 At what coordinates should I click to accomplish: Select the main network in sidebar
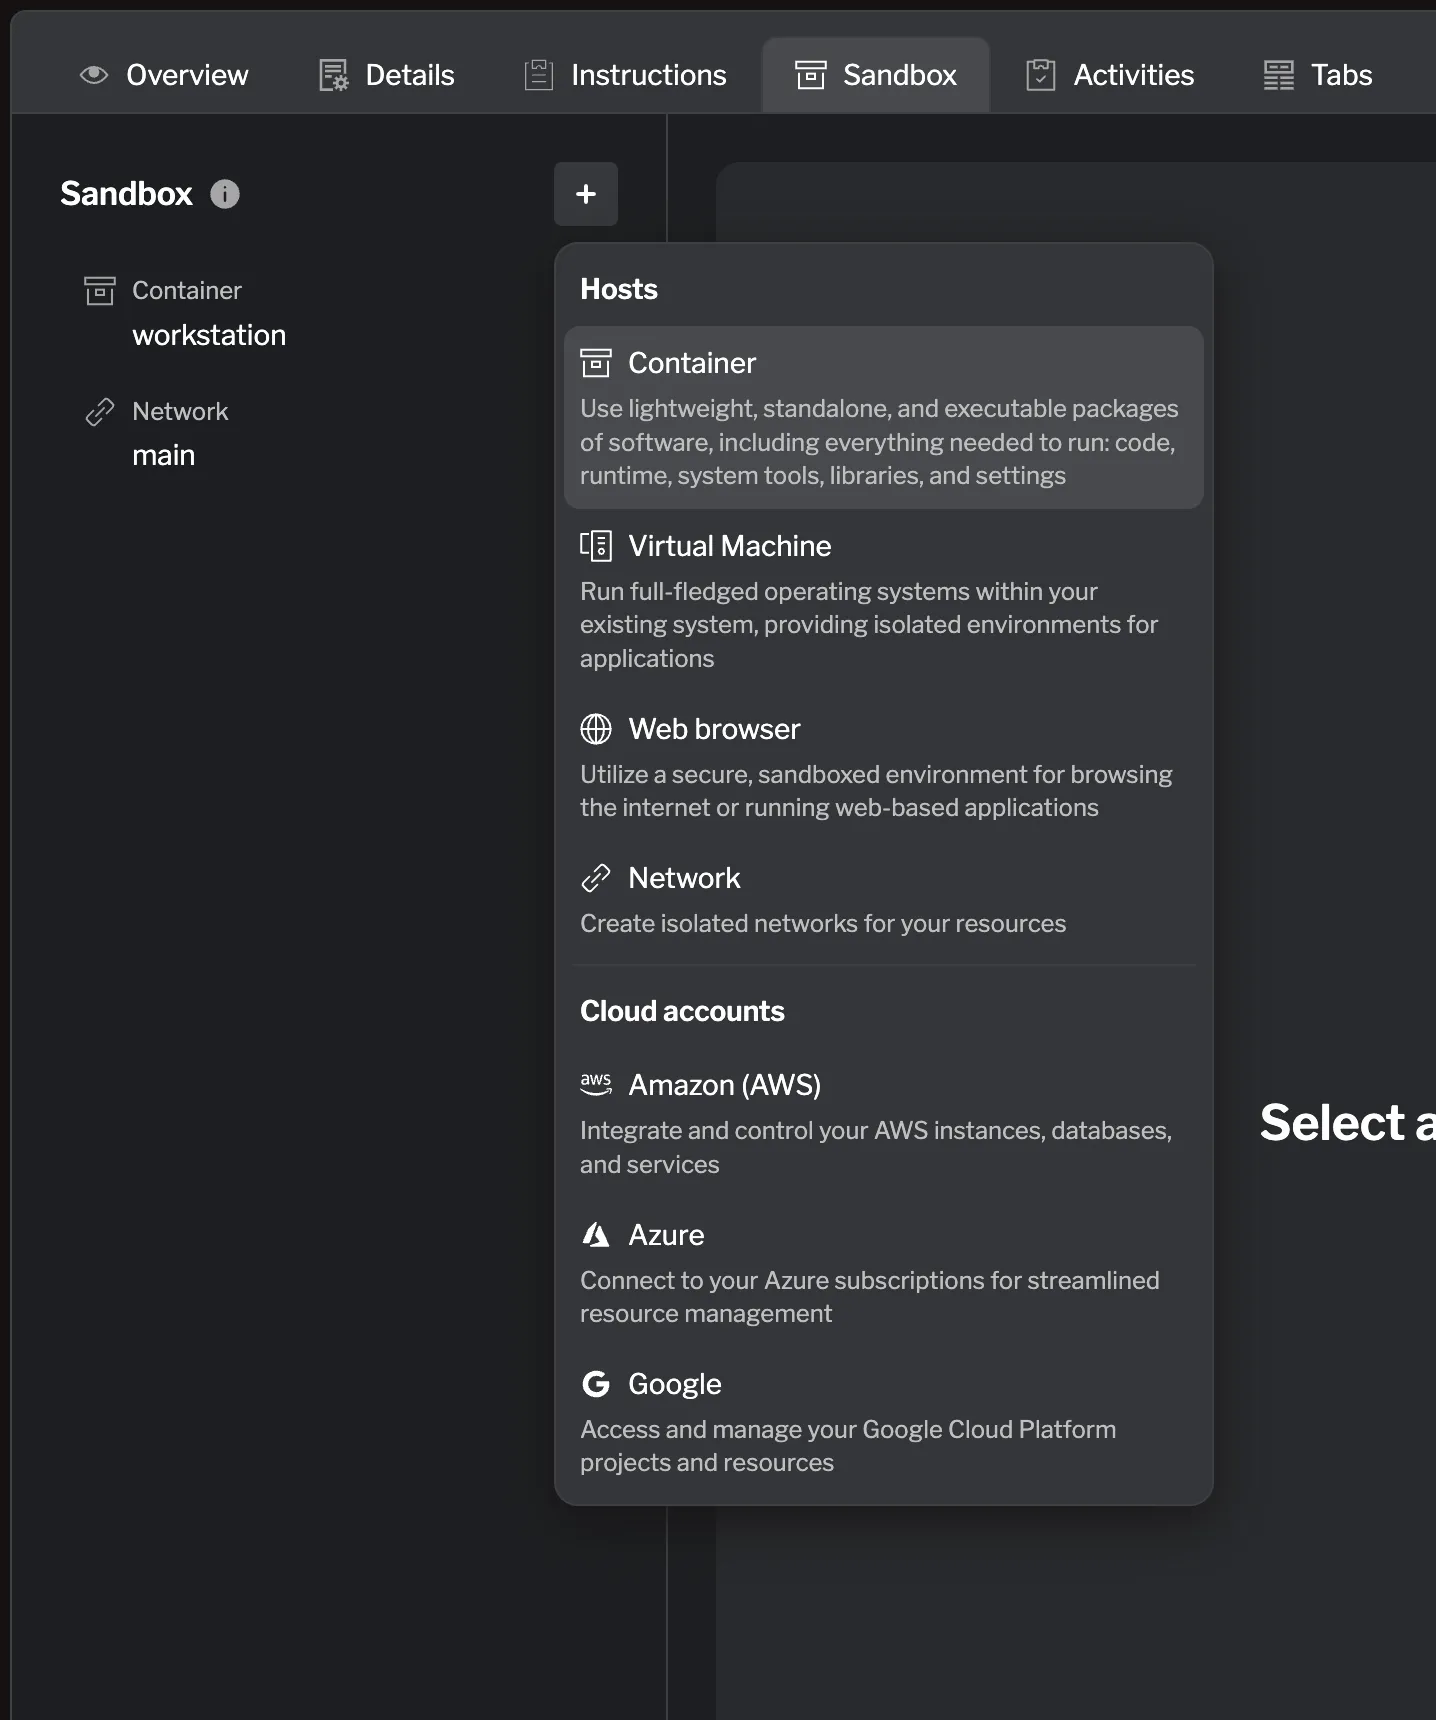[163, 455]
